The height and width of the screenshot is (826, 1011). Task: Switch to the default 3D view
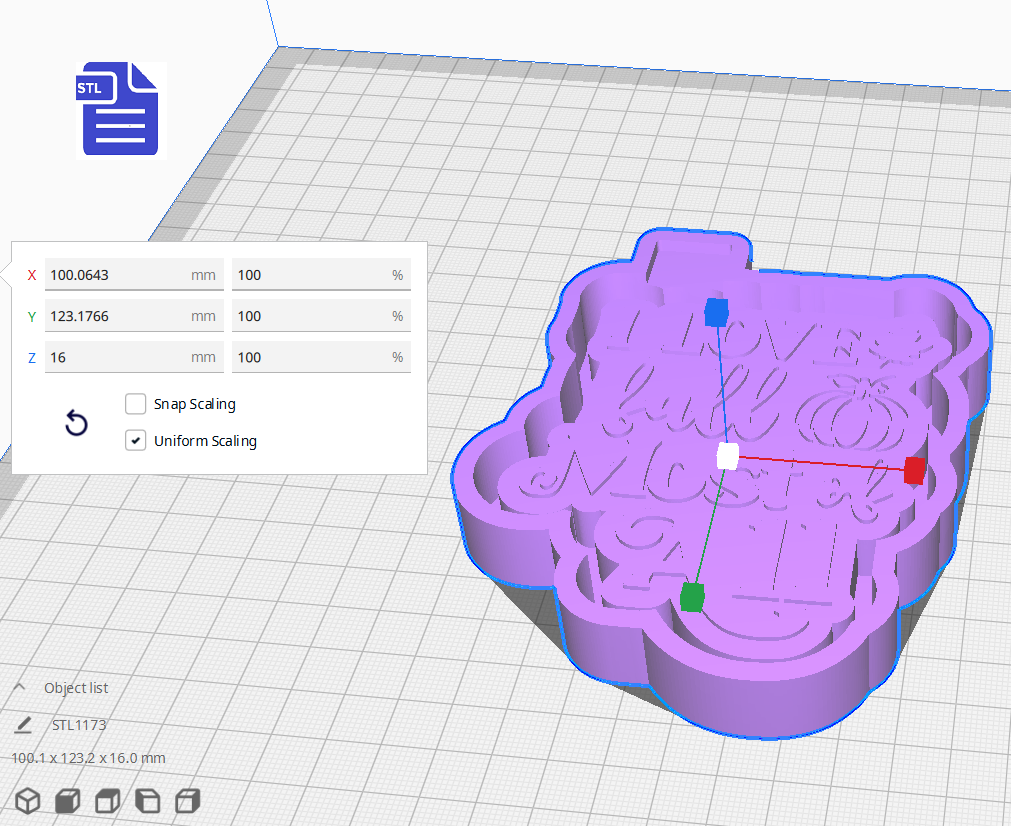pyautogui.click(x=28, y=800)
